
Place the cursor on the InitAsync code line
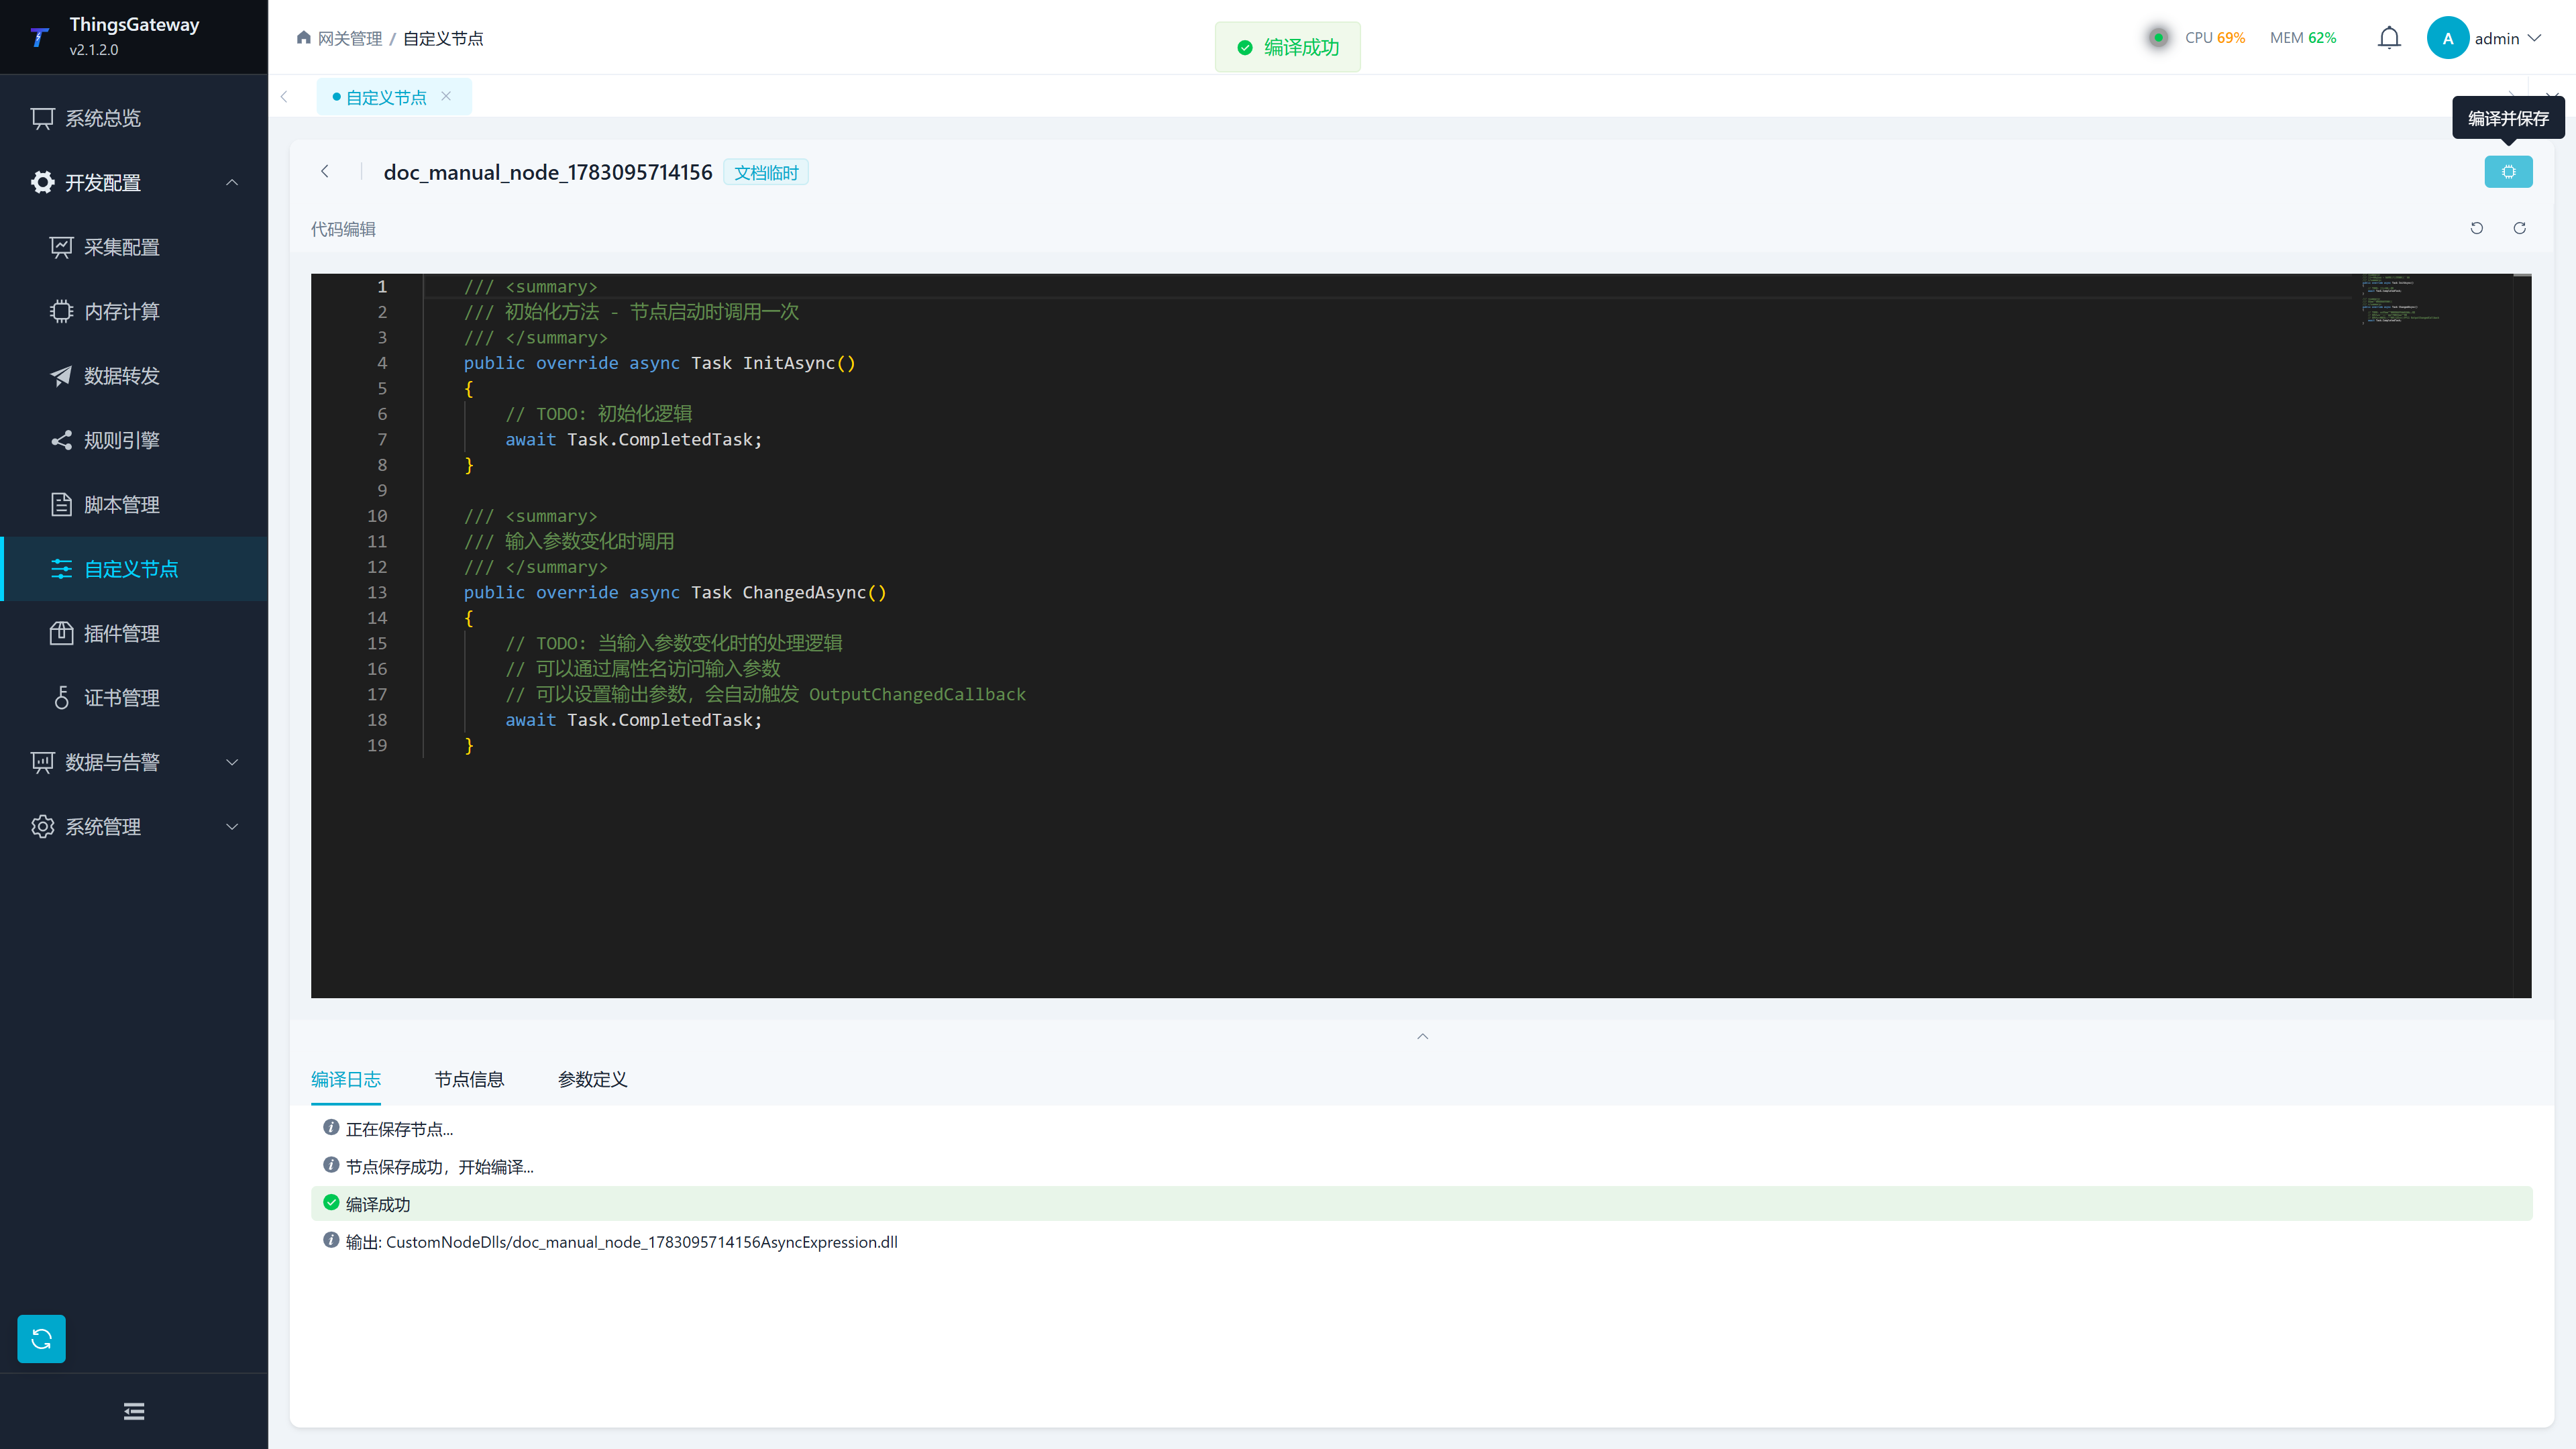coord(660,363)
